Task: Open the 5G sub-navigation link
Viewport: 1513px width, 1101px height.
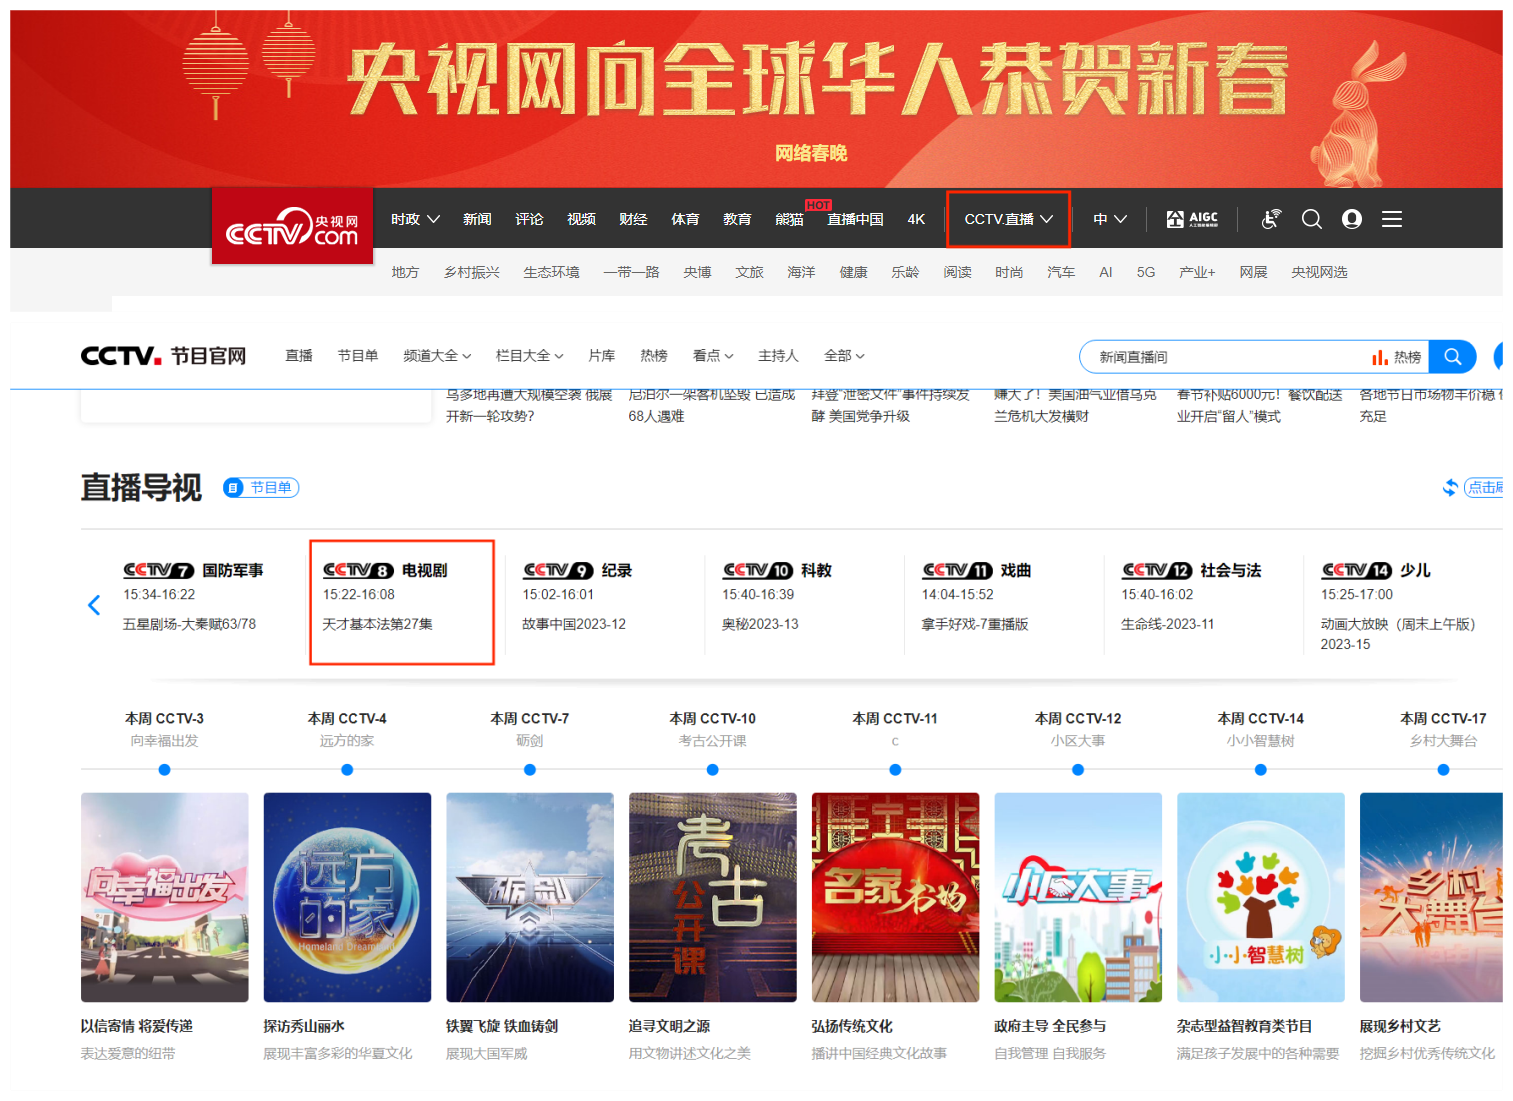Action: [1146, 272]
